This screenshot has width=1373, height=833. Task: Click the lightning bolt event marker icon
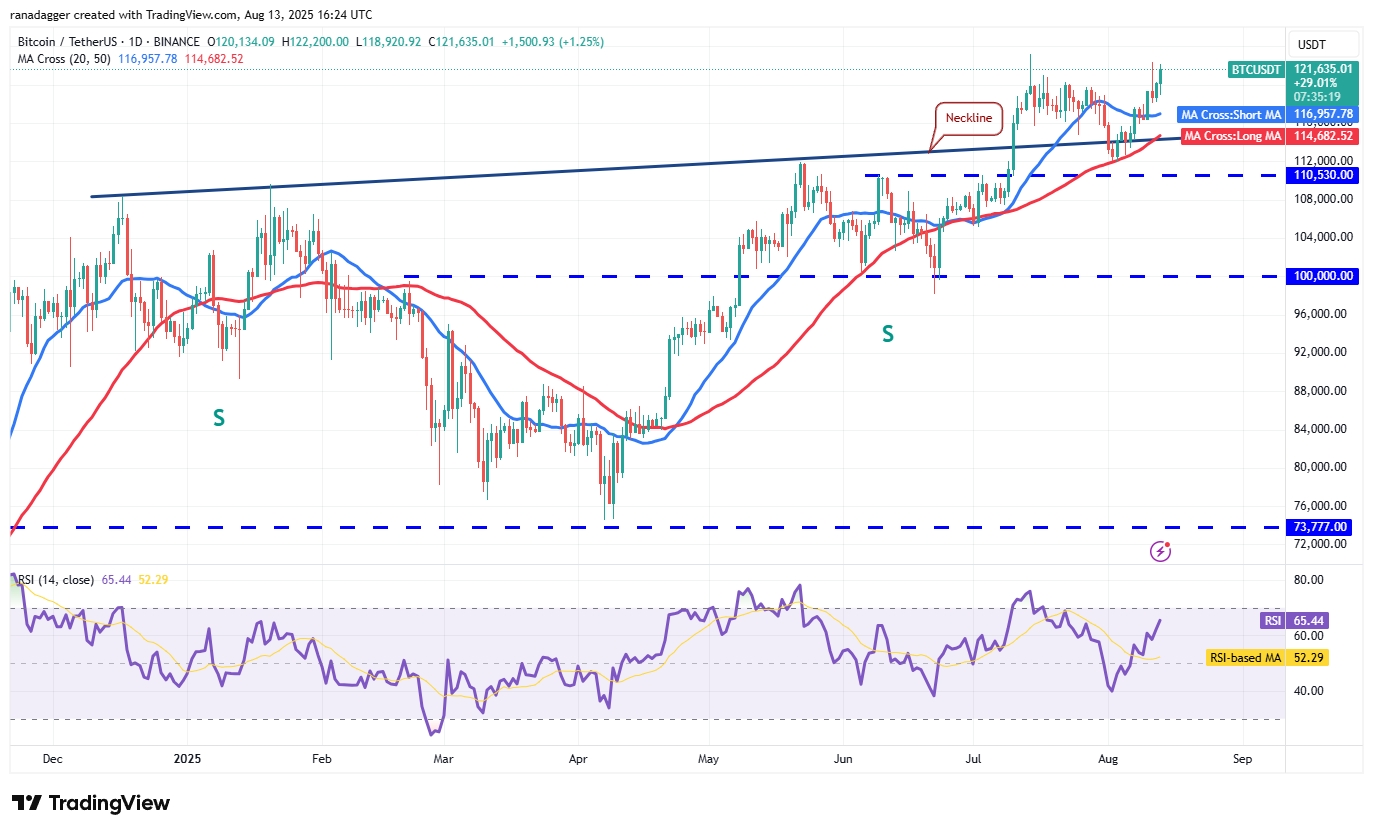1160,550
